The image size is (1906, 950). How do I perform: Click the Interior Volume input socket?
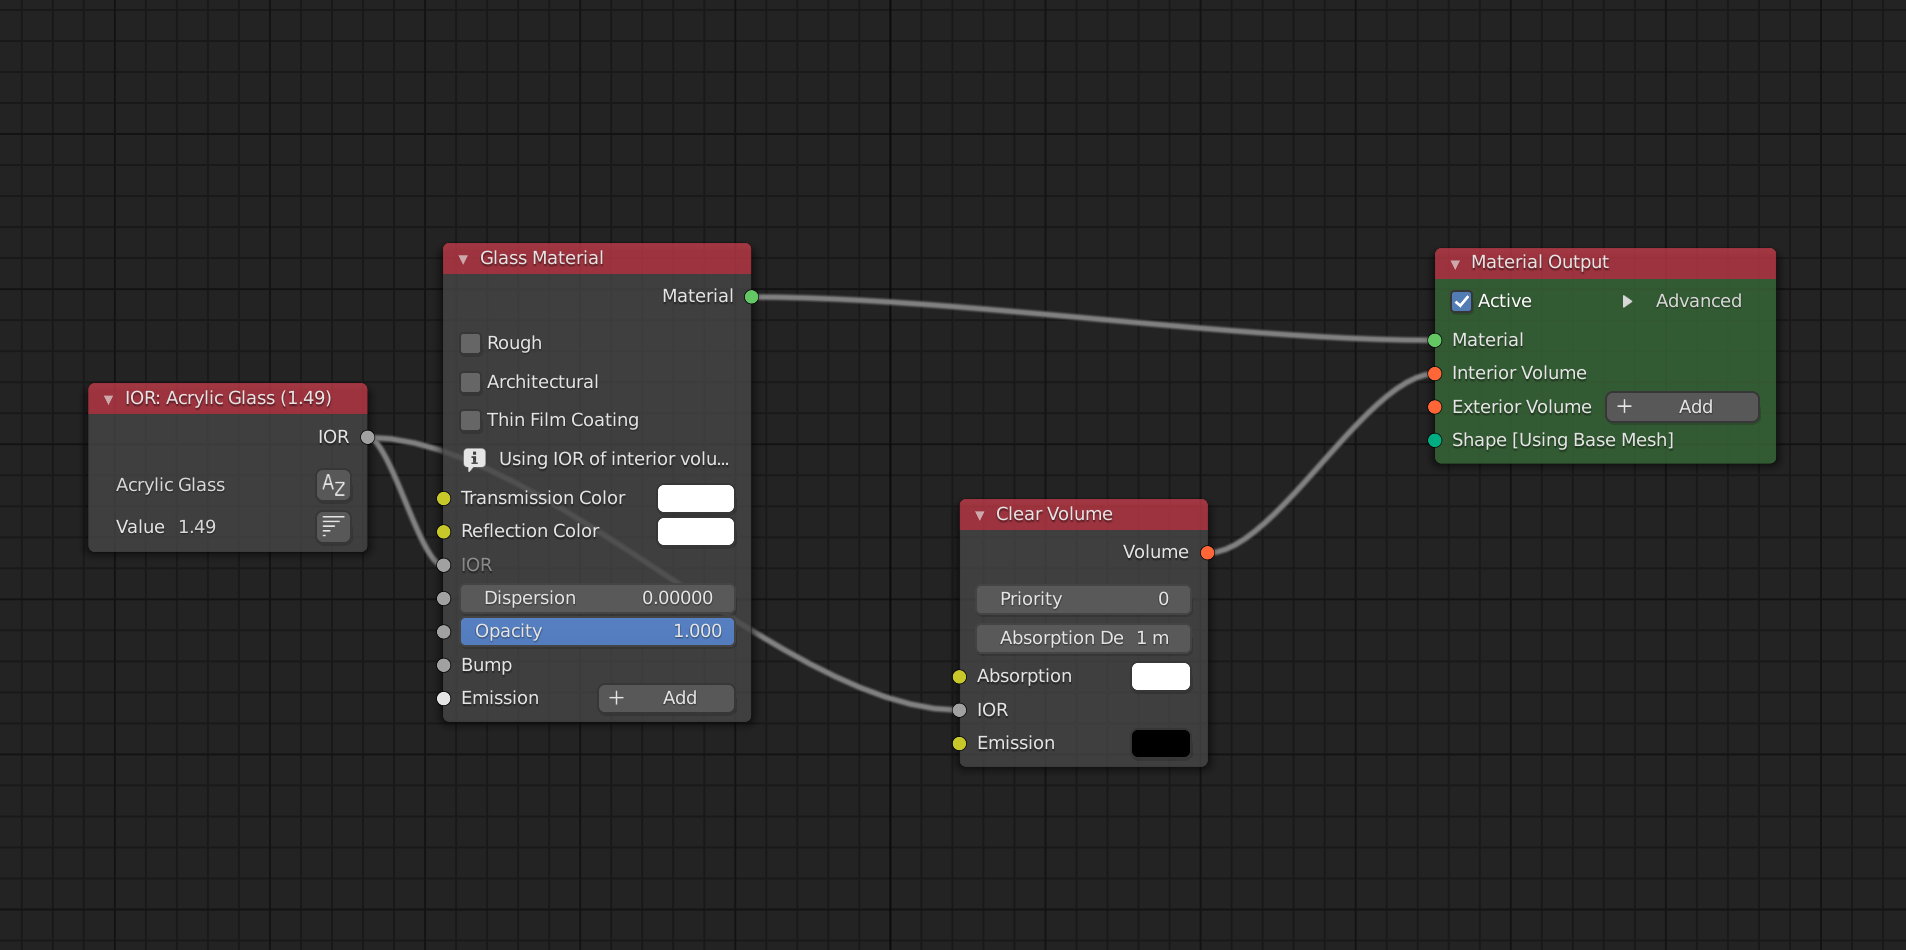tap(1434, 374)
